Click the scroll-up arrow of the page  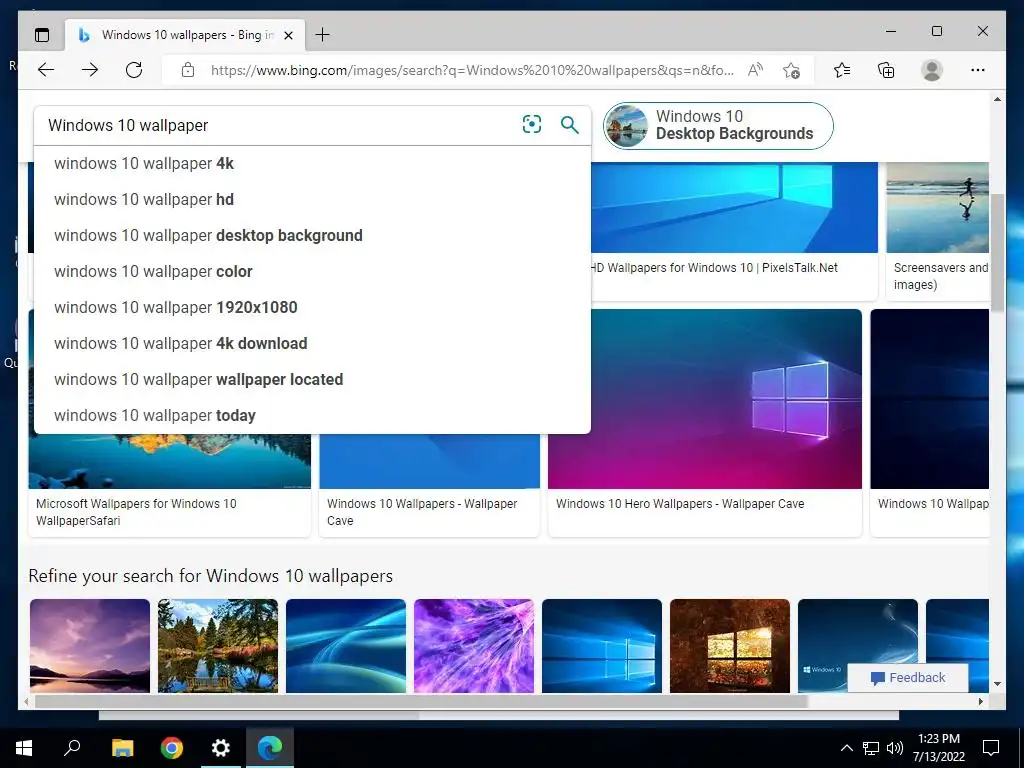click(997, 99)
